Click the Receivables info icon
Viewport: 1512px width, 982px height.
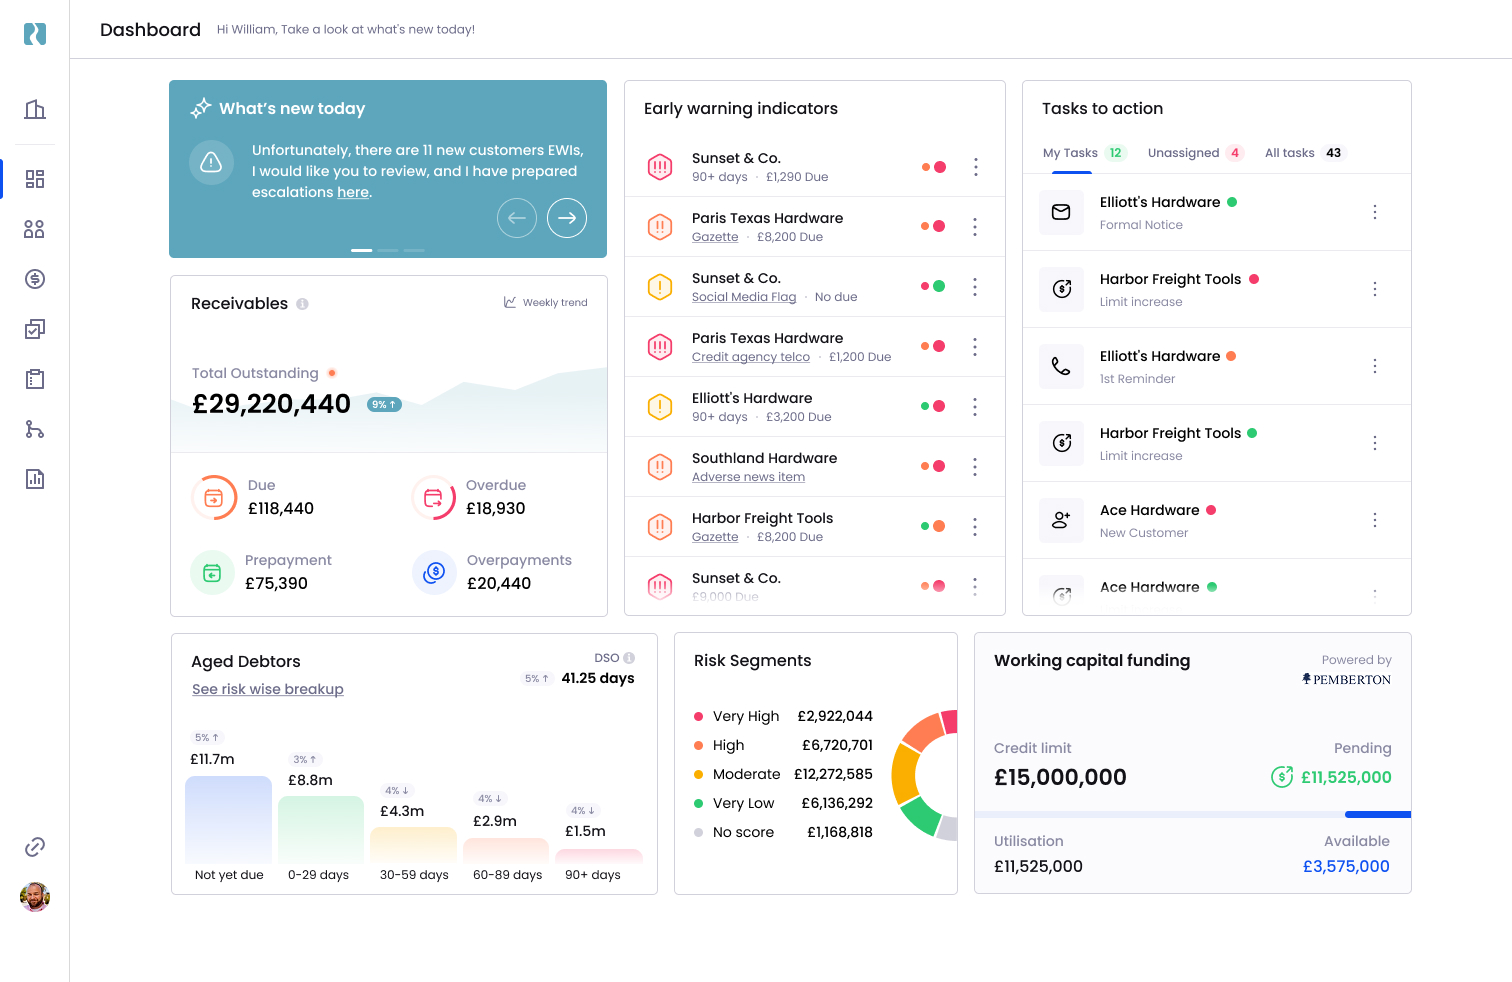302,304
